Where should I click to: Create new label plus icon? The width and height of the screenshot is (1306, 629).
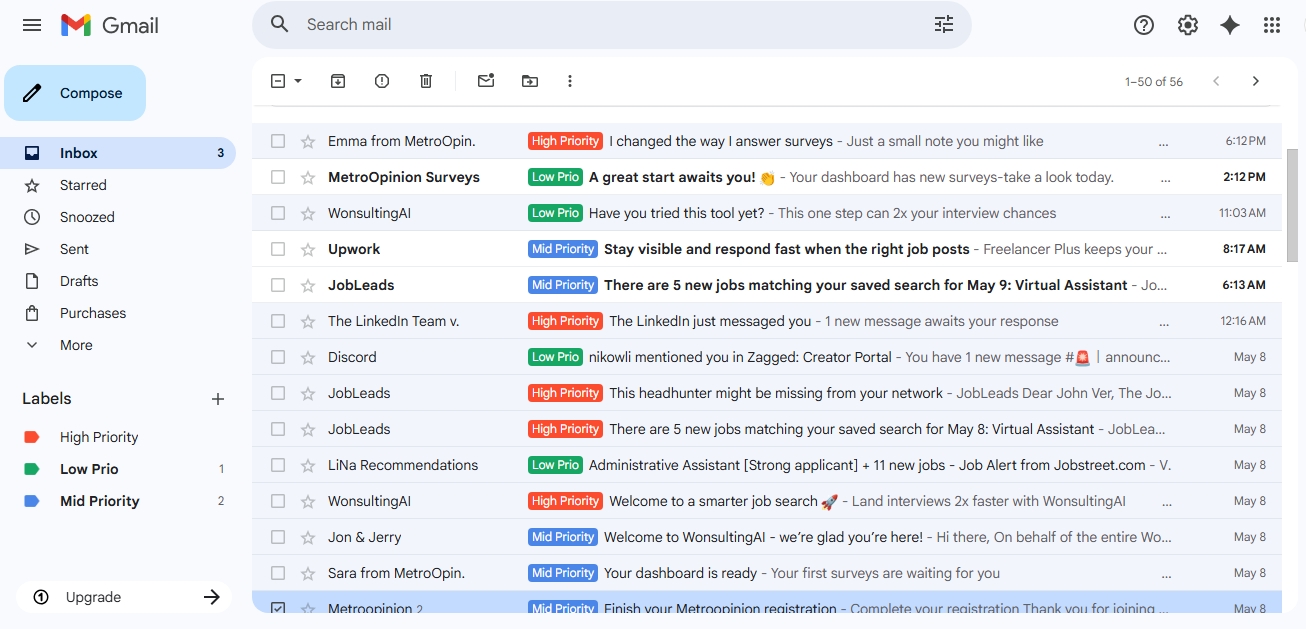218,399
